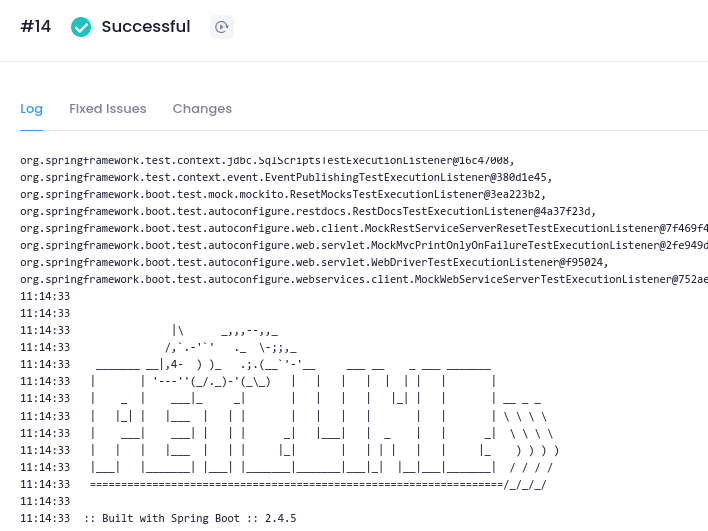Select the ResetMocksTestExecutionListener log line
708x531 pixels.
[283, 195]
